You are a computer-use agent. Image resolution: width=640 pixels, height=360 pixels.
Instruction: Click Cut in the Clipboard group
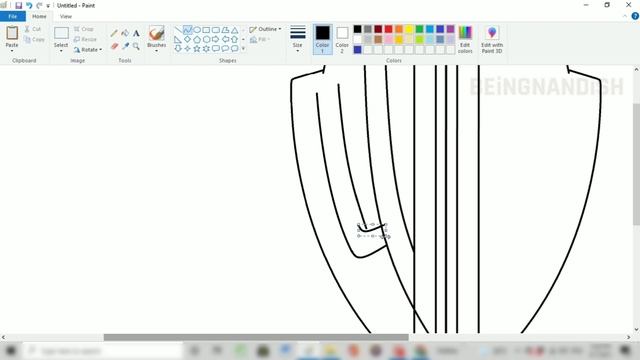click(x=33, y=29)
